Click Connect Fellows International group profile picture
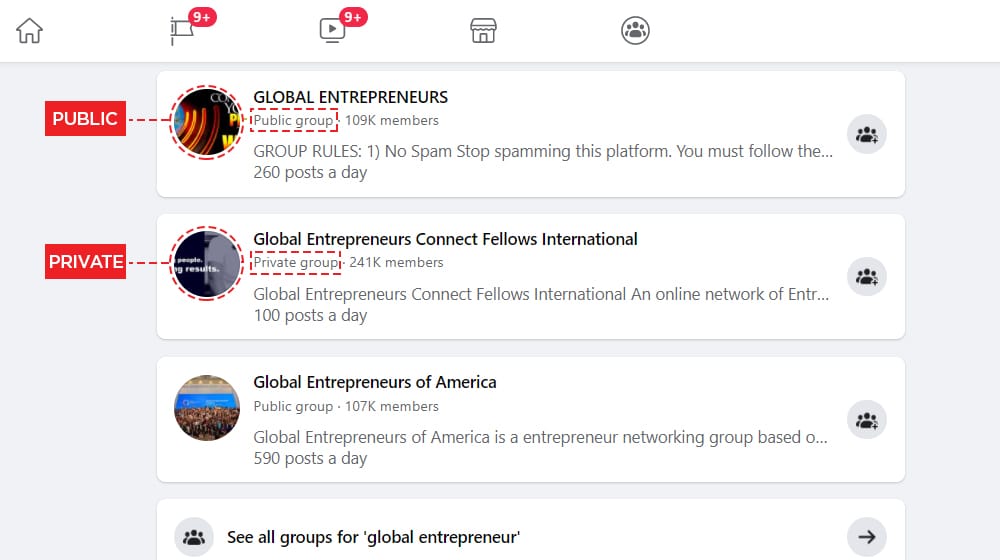 [x=207, y=264]
